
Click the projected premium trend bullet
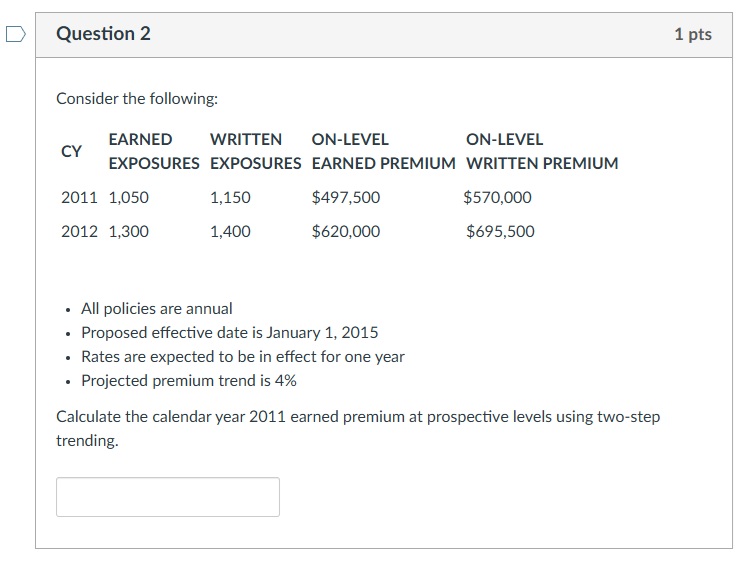coord(188,381)
